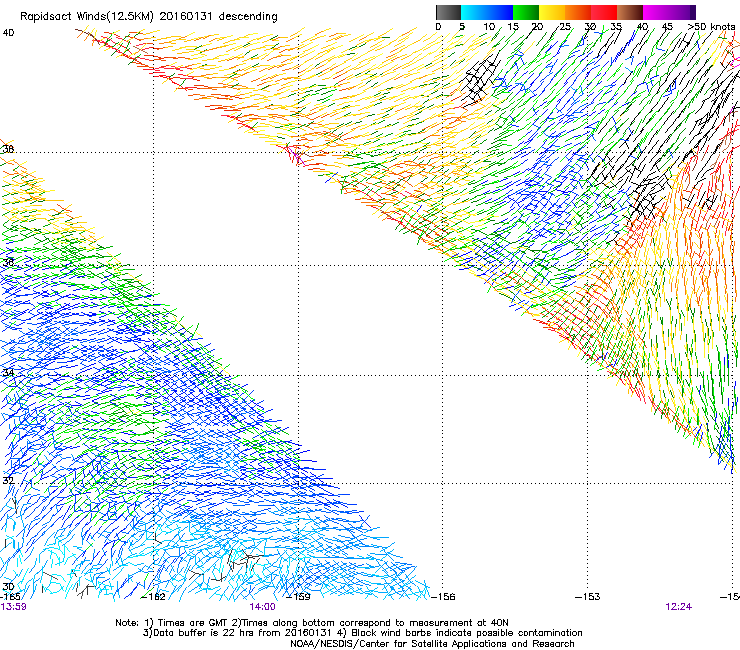The height and width of the screenshot is (650, 740).
Task: Click the magenta 40-45 knots legend swatch
Action: tap(656, 12)
